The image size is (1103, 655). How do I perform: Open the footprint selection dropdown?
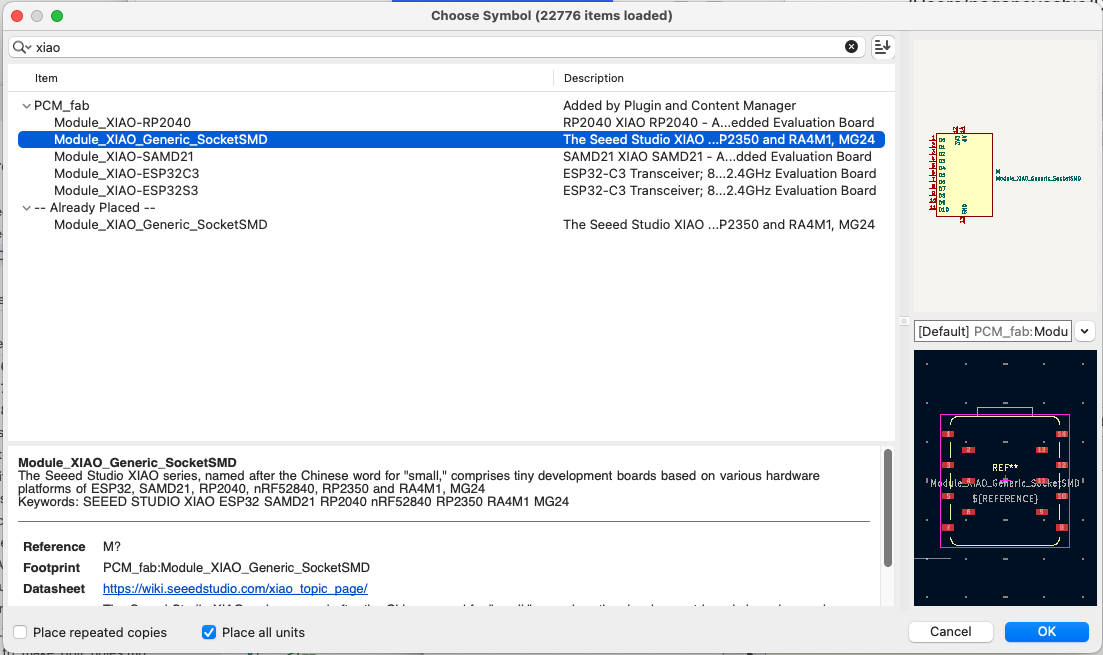pos(1085,331)
